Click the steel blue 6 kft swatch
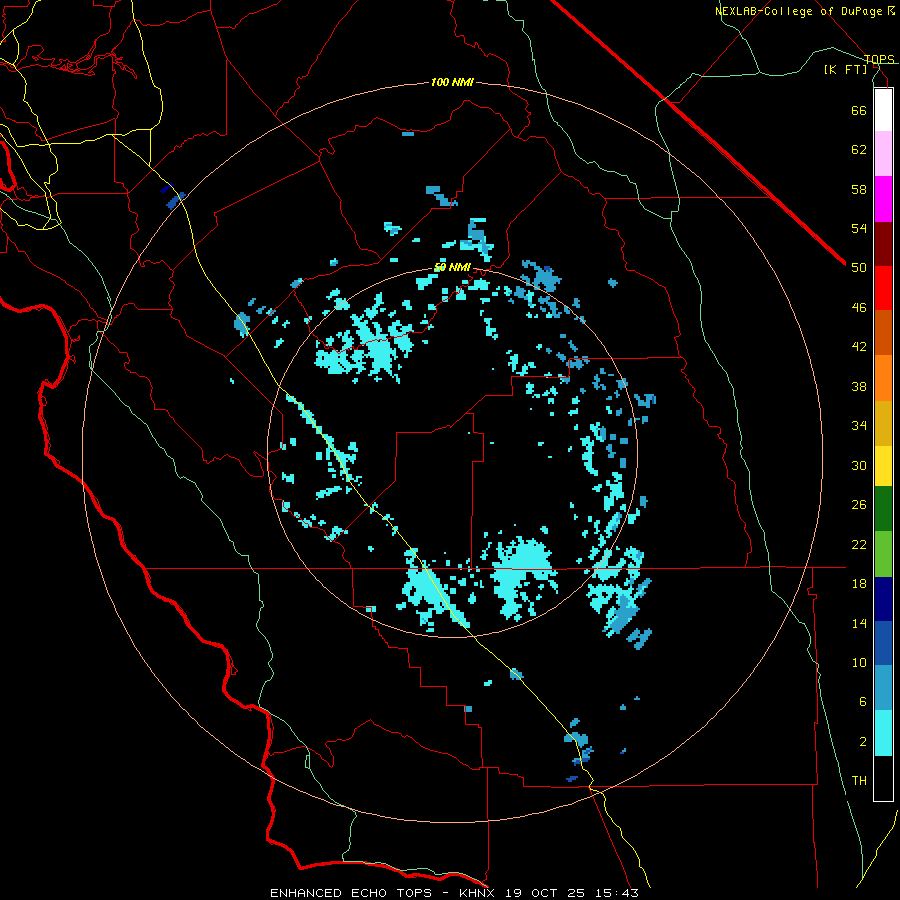This screenshot has width=900, height=900. 883,687
